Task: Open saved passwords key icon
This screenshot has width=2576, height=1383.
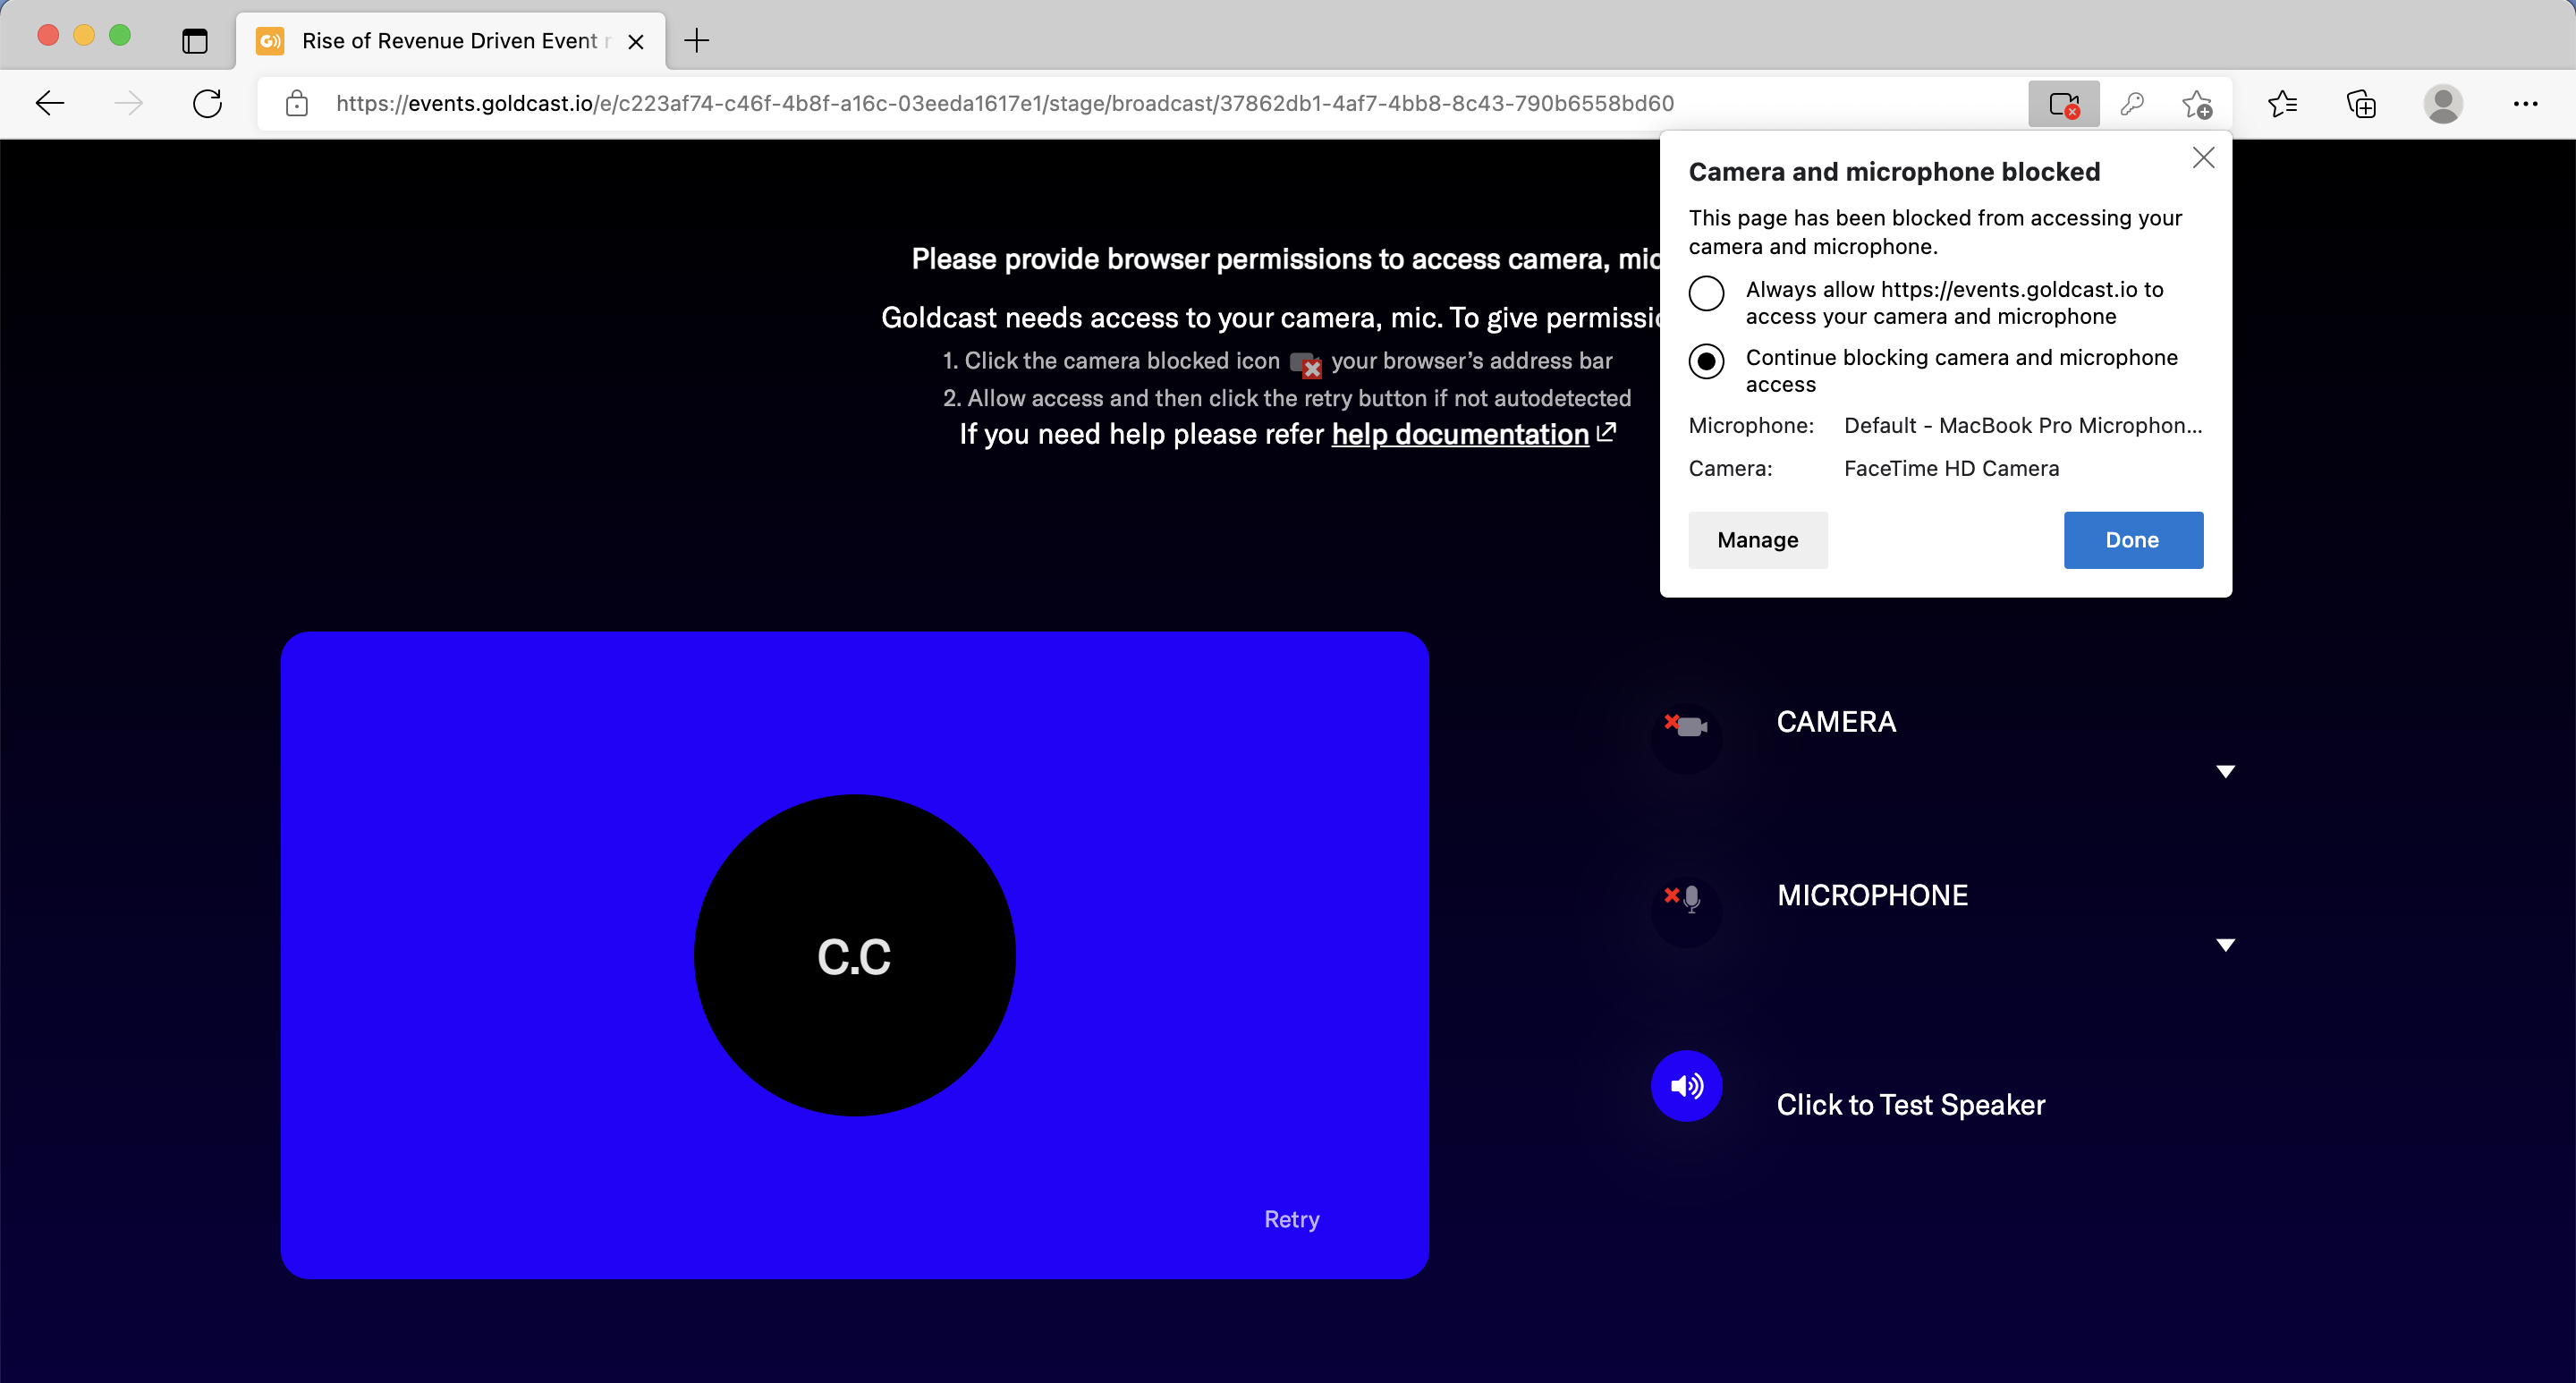Action: (2131, 103)
